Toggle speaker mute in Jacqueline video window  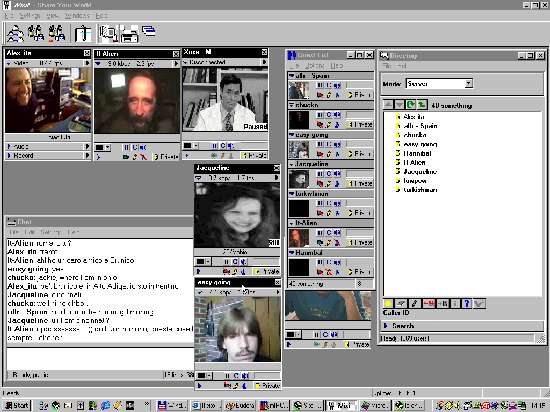pyautogui.click(x=244, y=262)
